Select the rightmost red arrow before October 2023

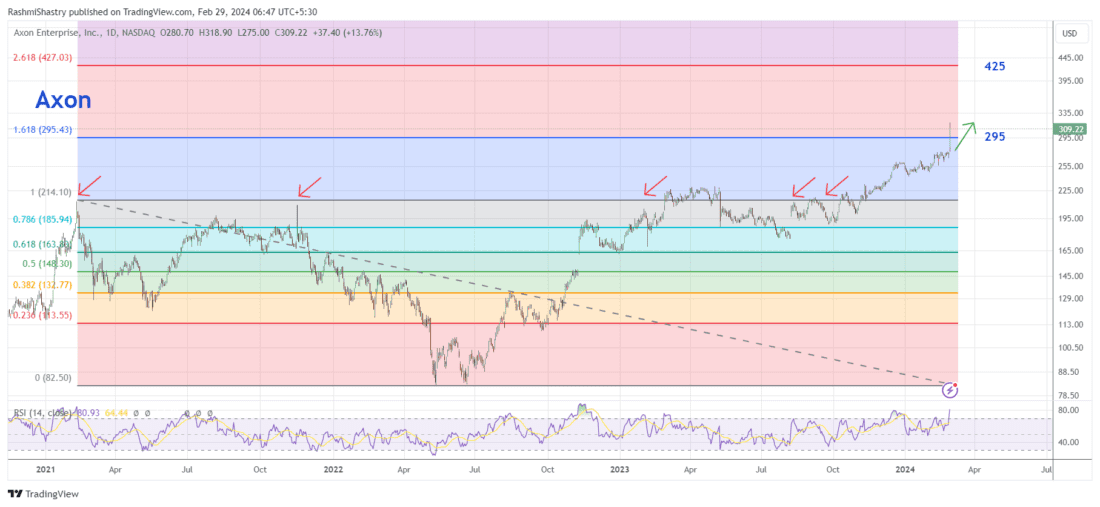[x=837, y=187]
